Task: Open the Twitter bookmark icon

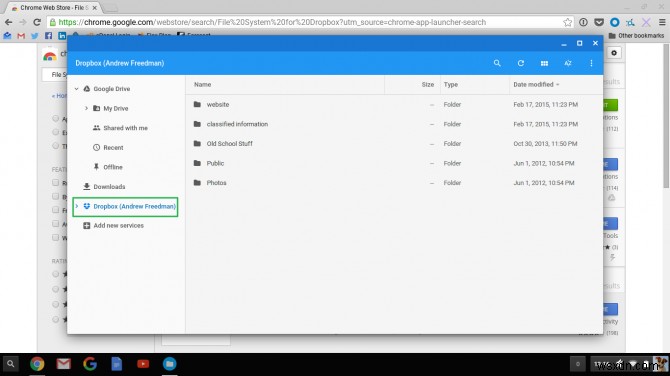Action: click(35, 36)
